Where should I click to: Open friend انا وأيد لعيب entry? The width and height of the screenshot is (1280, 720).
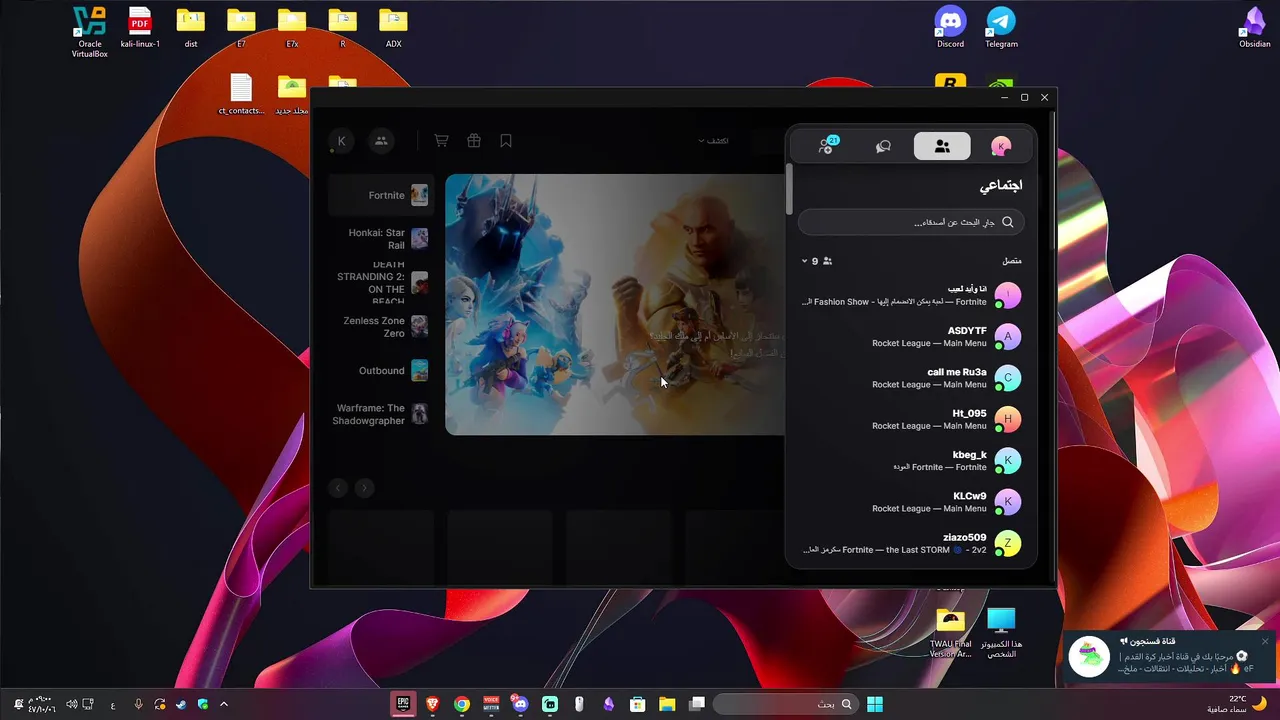click(911, 295)
